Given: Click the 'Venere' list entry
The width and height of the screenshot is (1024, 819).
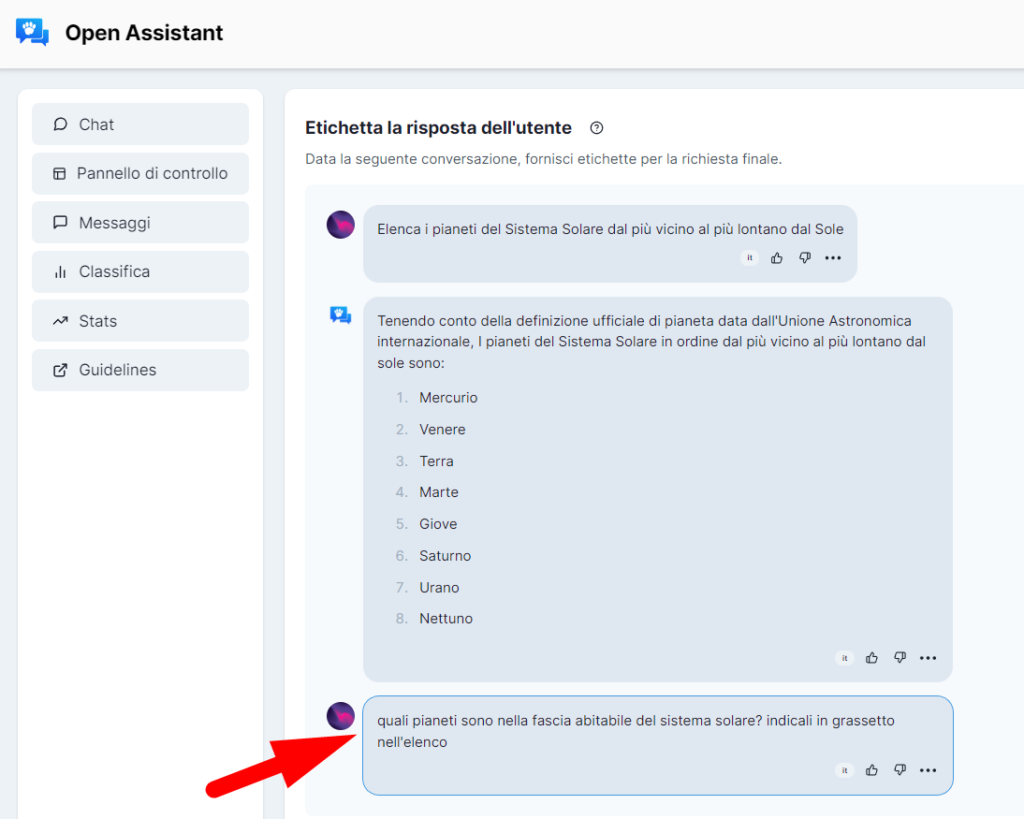Looking at the screenshot, I should coord(442,430).
